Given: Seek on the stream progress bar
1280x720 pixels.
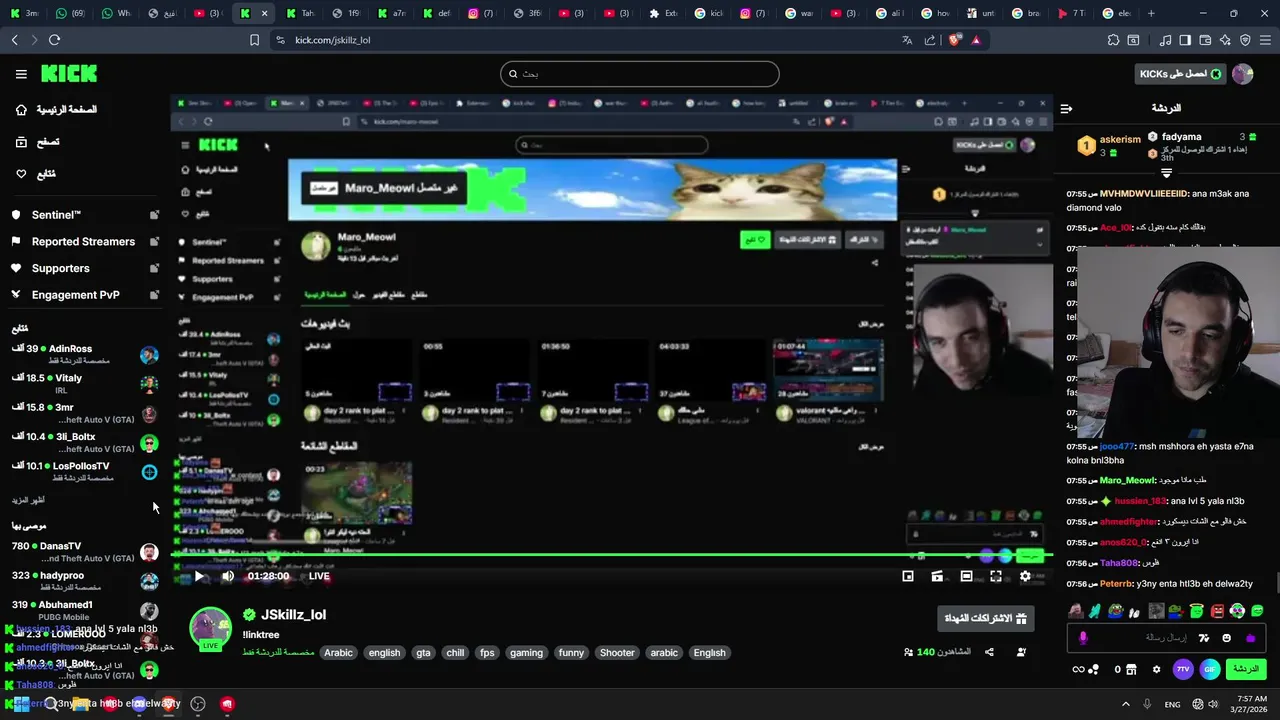Looking at the screenshot, I should point(611,555).
